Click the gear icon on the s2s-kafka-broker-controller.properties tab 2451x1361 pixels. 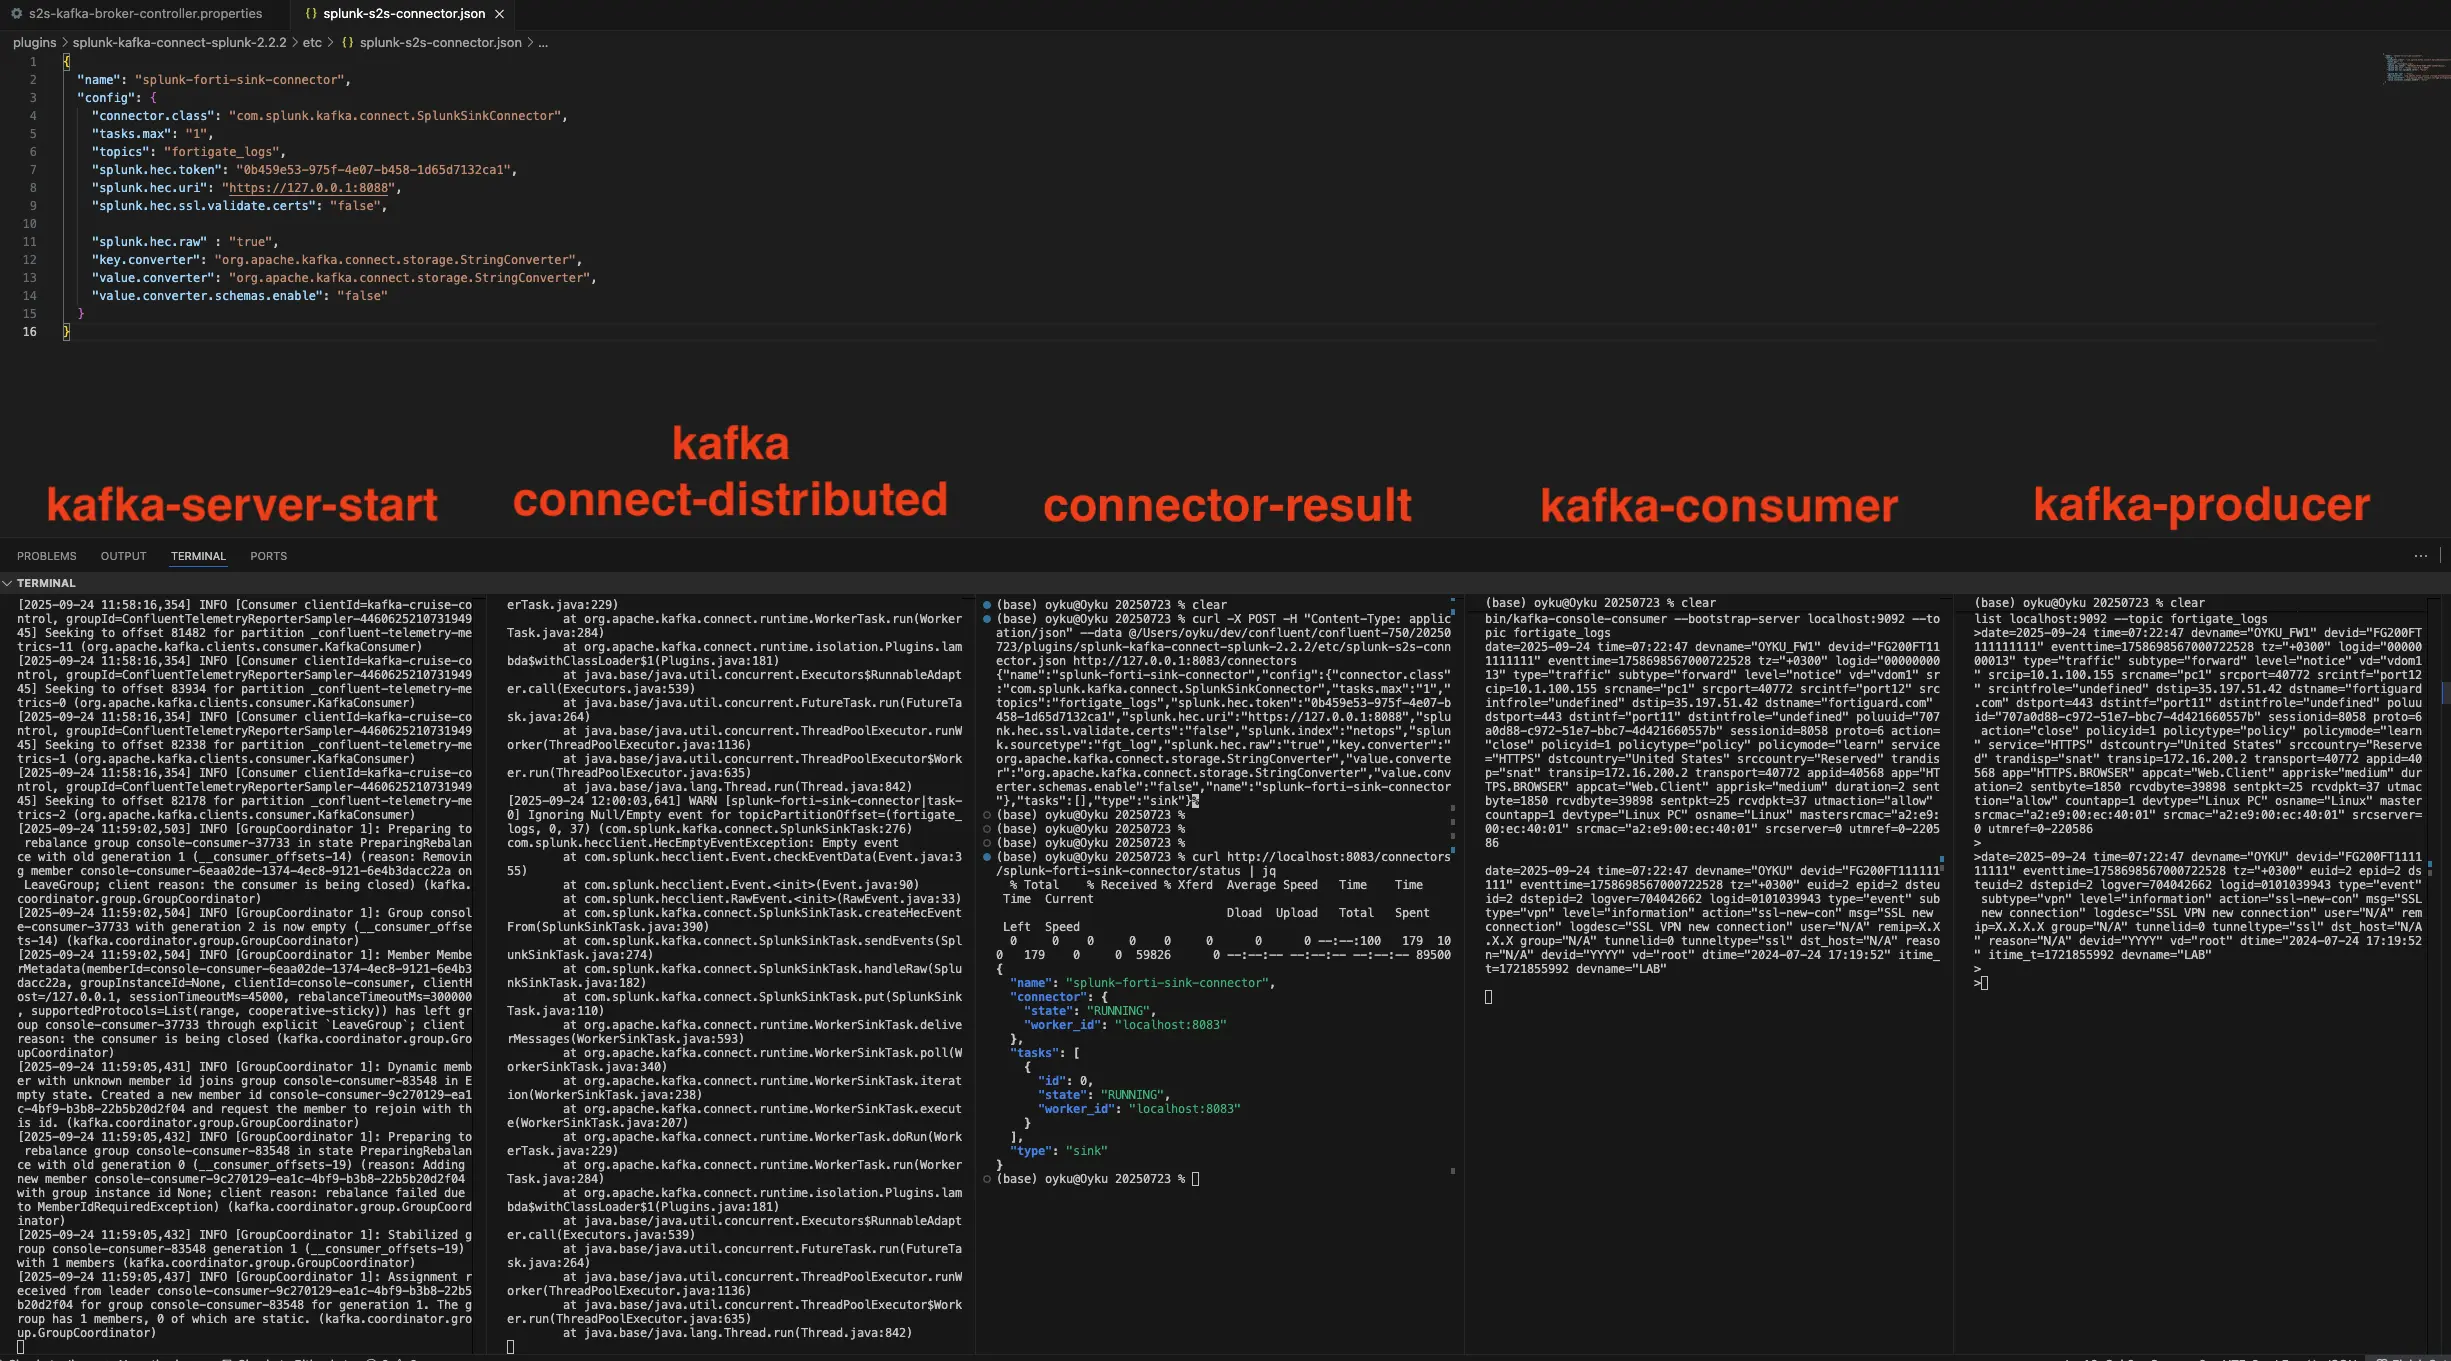tap(16, 14)
